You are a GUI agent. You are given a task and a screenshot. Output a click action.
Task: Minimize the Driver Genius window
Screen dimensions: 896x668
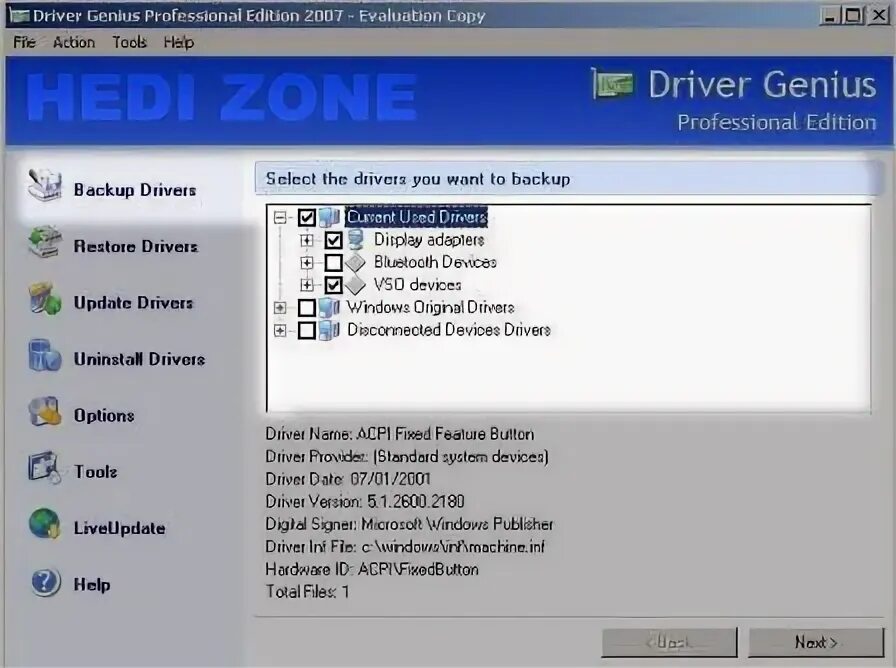click(x=829, y=15)
